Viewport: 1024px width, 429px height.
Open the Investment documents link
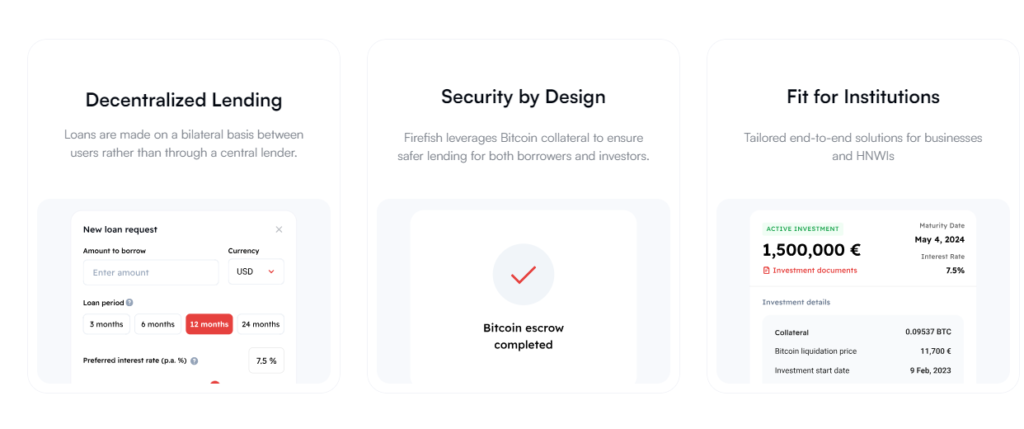point(814,271)
